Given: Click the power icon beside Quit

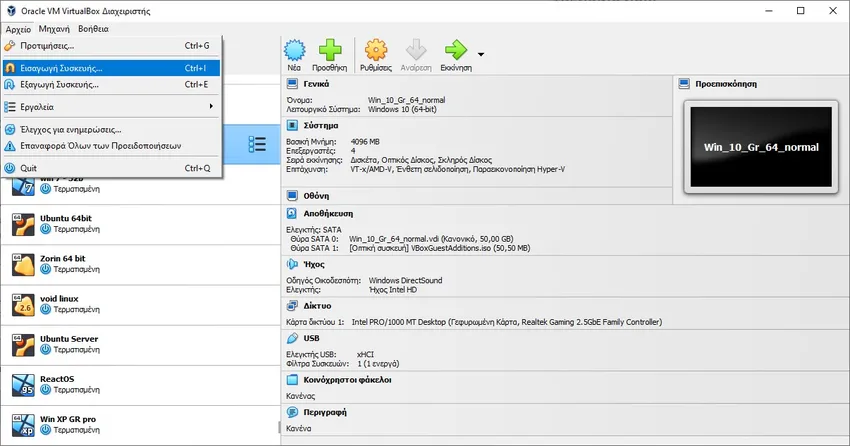Looking at the screenshot, I should click(10, 168).
